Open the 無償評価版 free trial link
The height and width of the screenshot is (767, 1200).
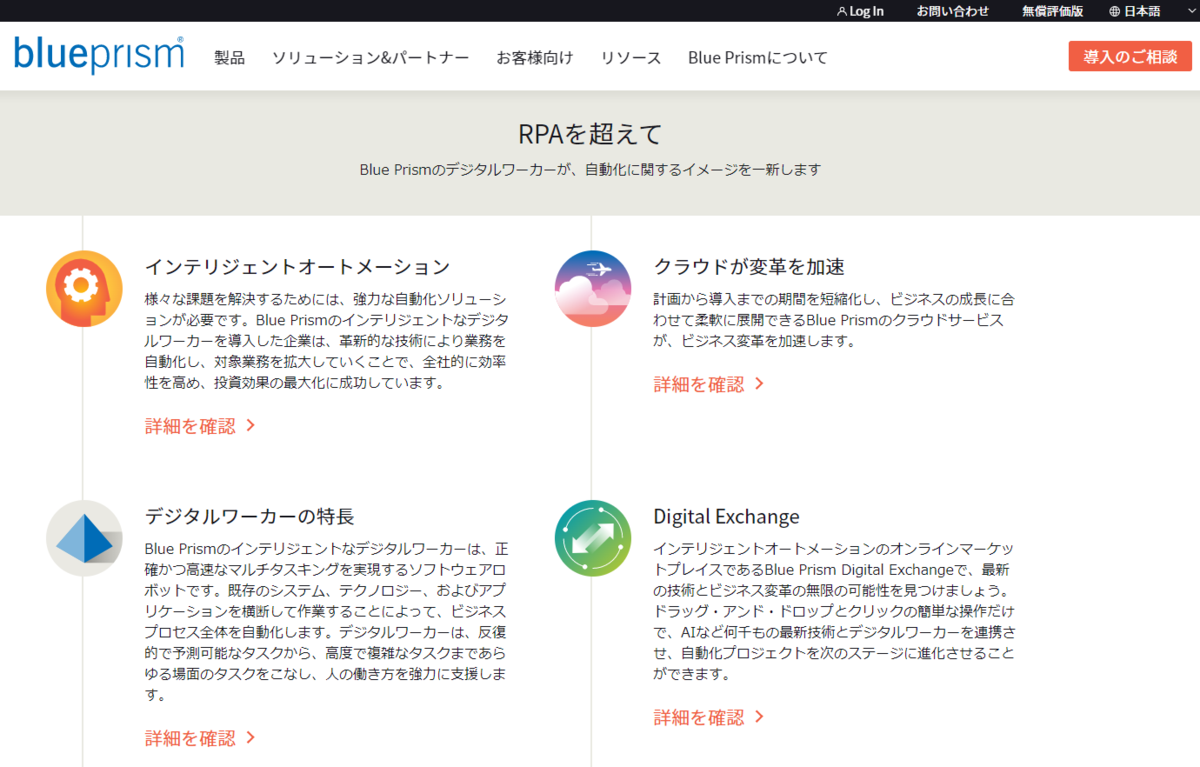pyautogui.click(x=1052, y=11)
